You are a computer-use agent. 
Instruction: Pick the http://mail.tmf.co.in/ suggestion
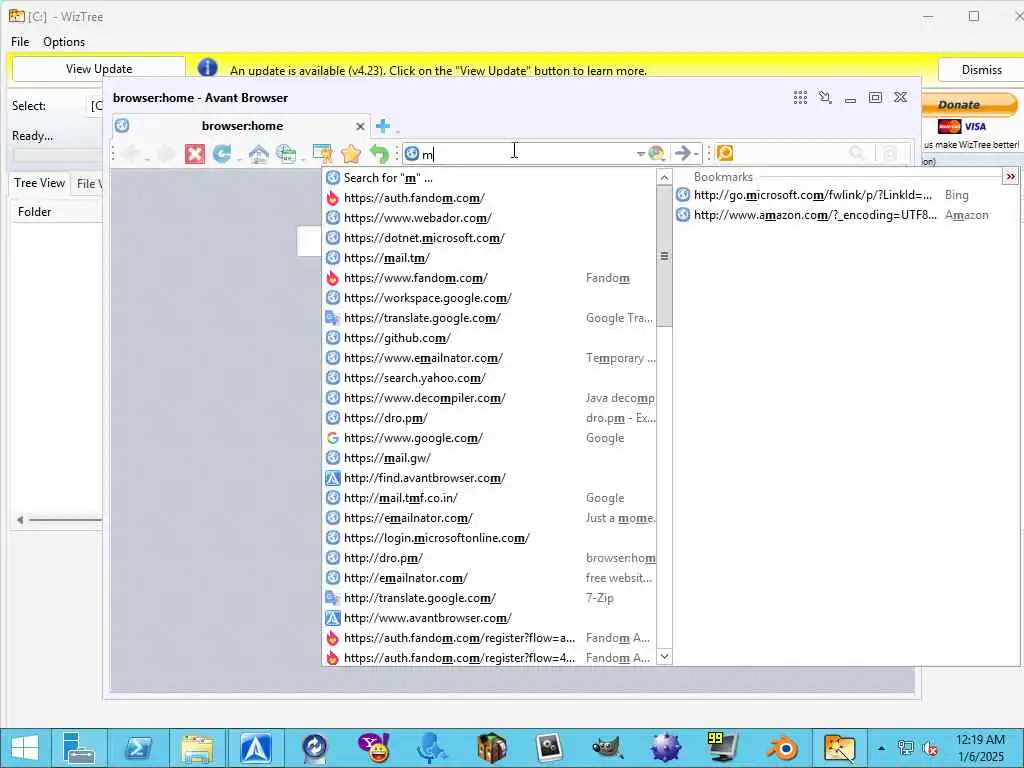click(x=490, y=498)
